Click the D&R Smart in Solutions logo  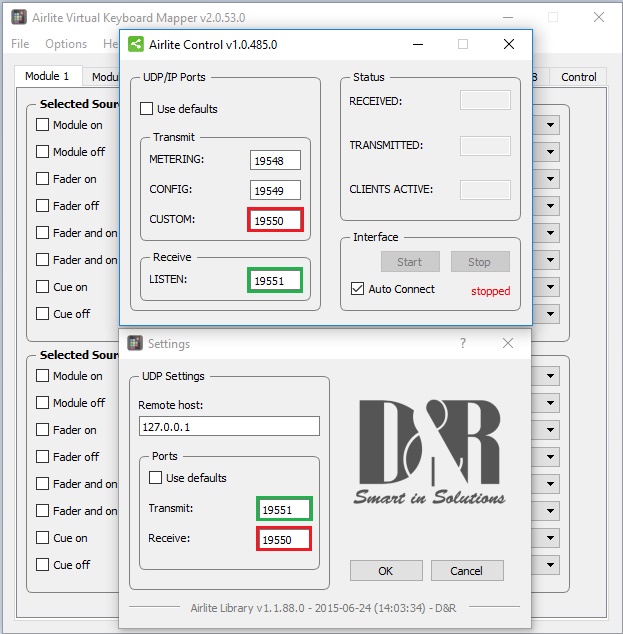(429, 451)
